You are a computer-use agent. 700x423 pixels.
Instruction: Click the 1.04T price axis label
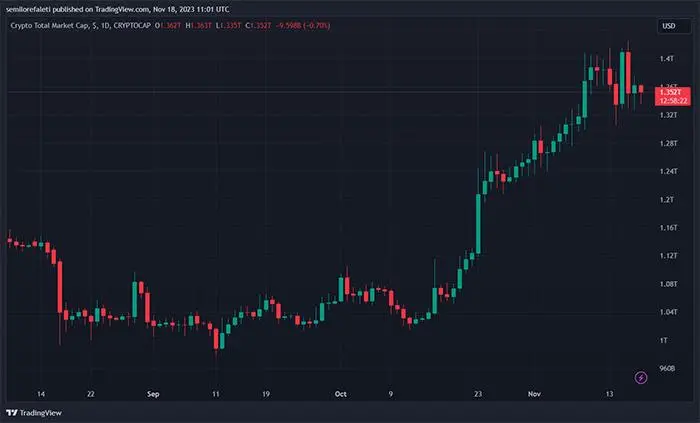coord(668,312)
